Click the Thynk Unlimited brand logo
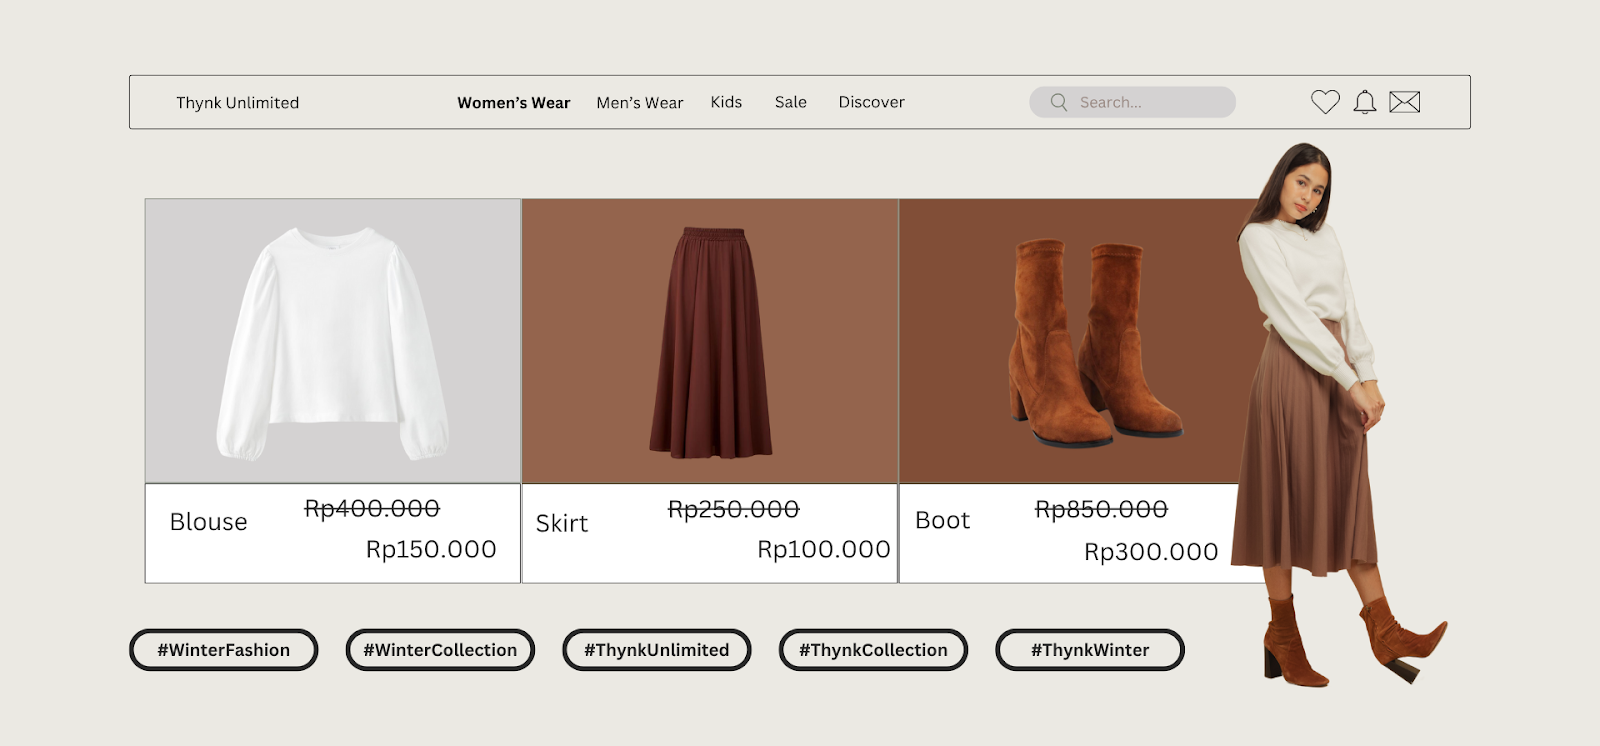Screen dimensions: 1600x746 238,103
